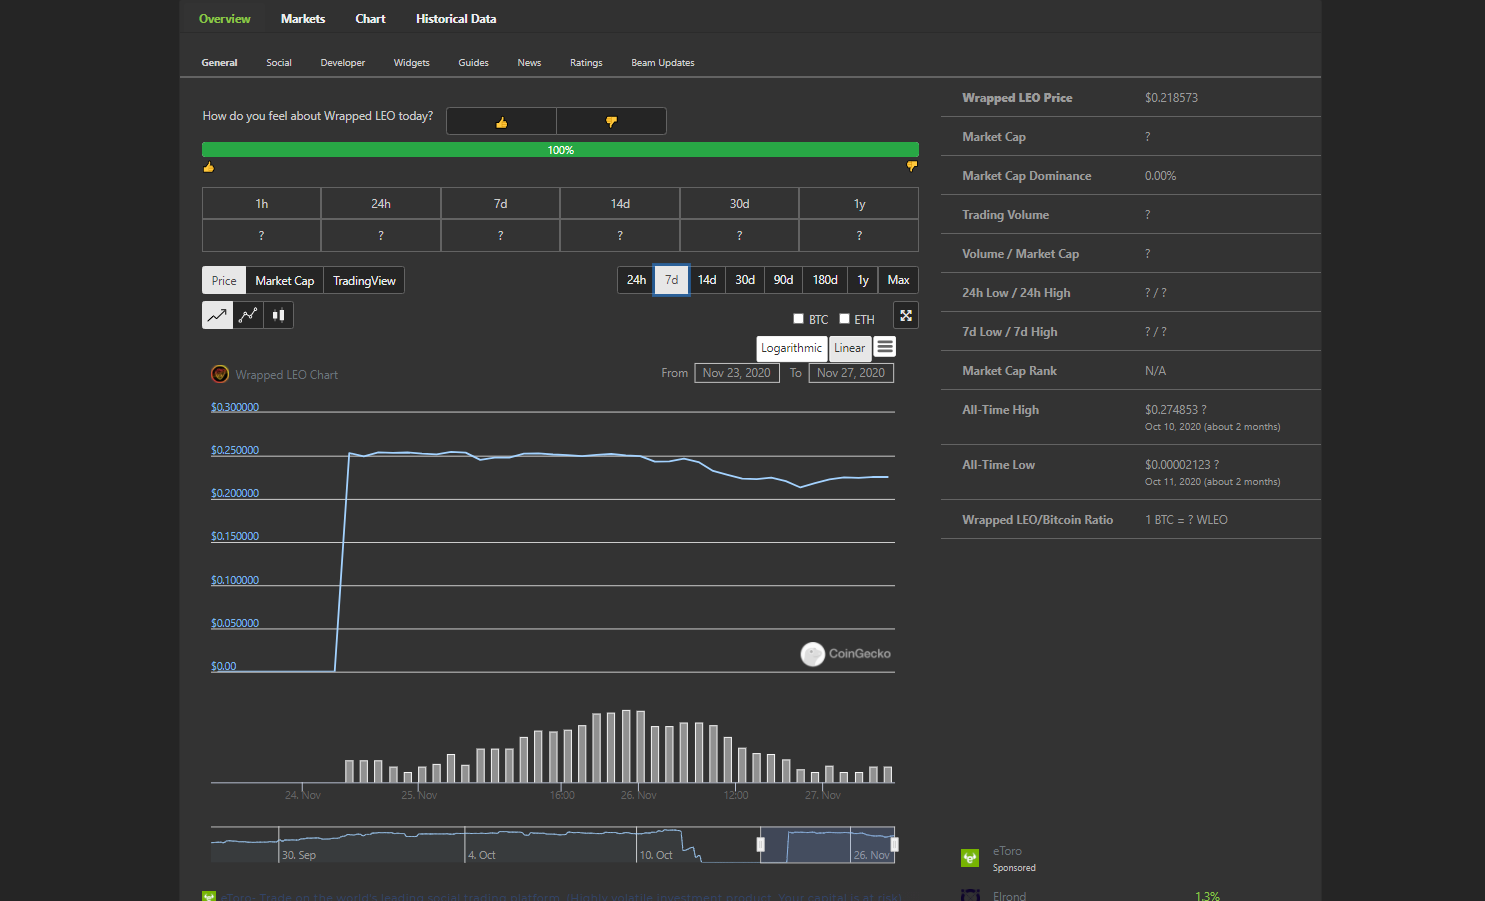Click the eToro sponsored link

[x=1007, y=851]
